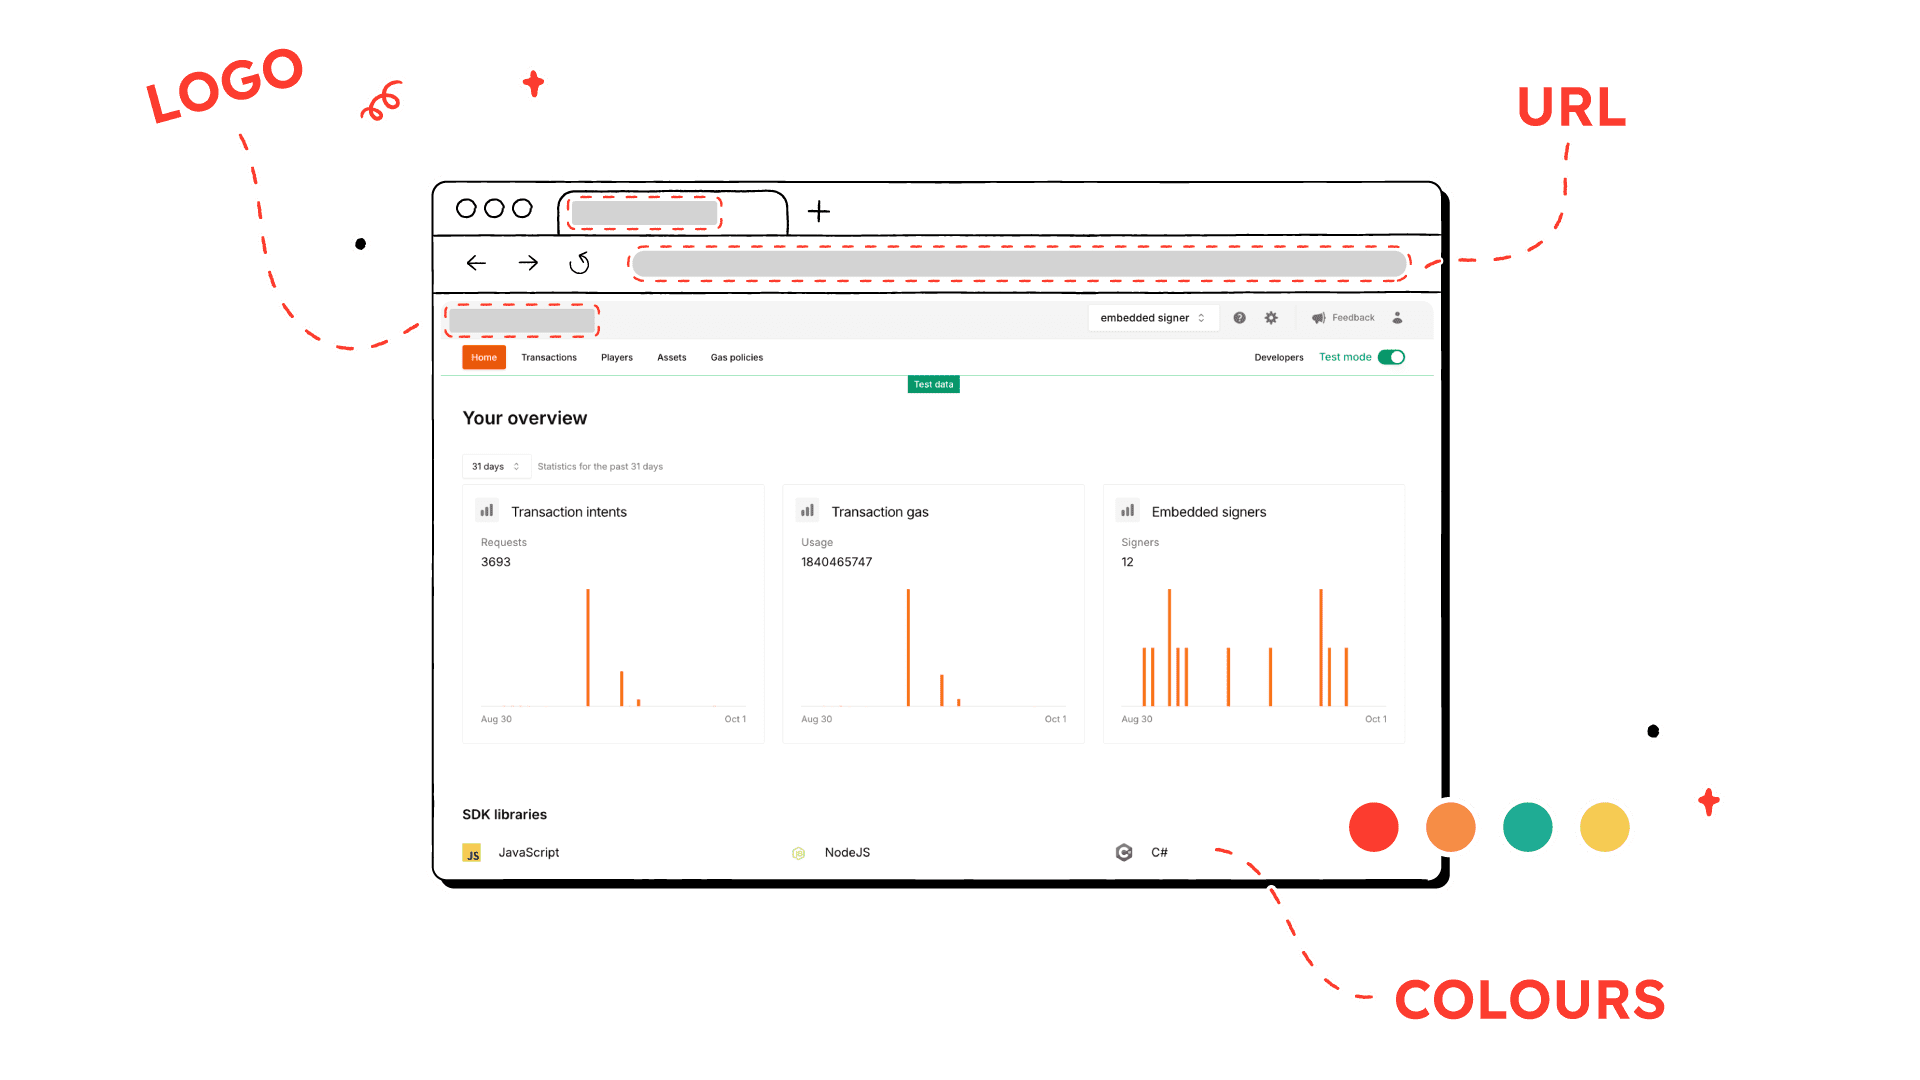Click the Embedded signers bar chart icon

coord(1126,512)
